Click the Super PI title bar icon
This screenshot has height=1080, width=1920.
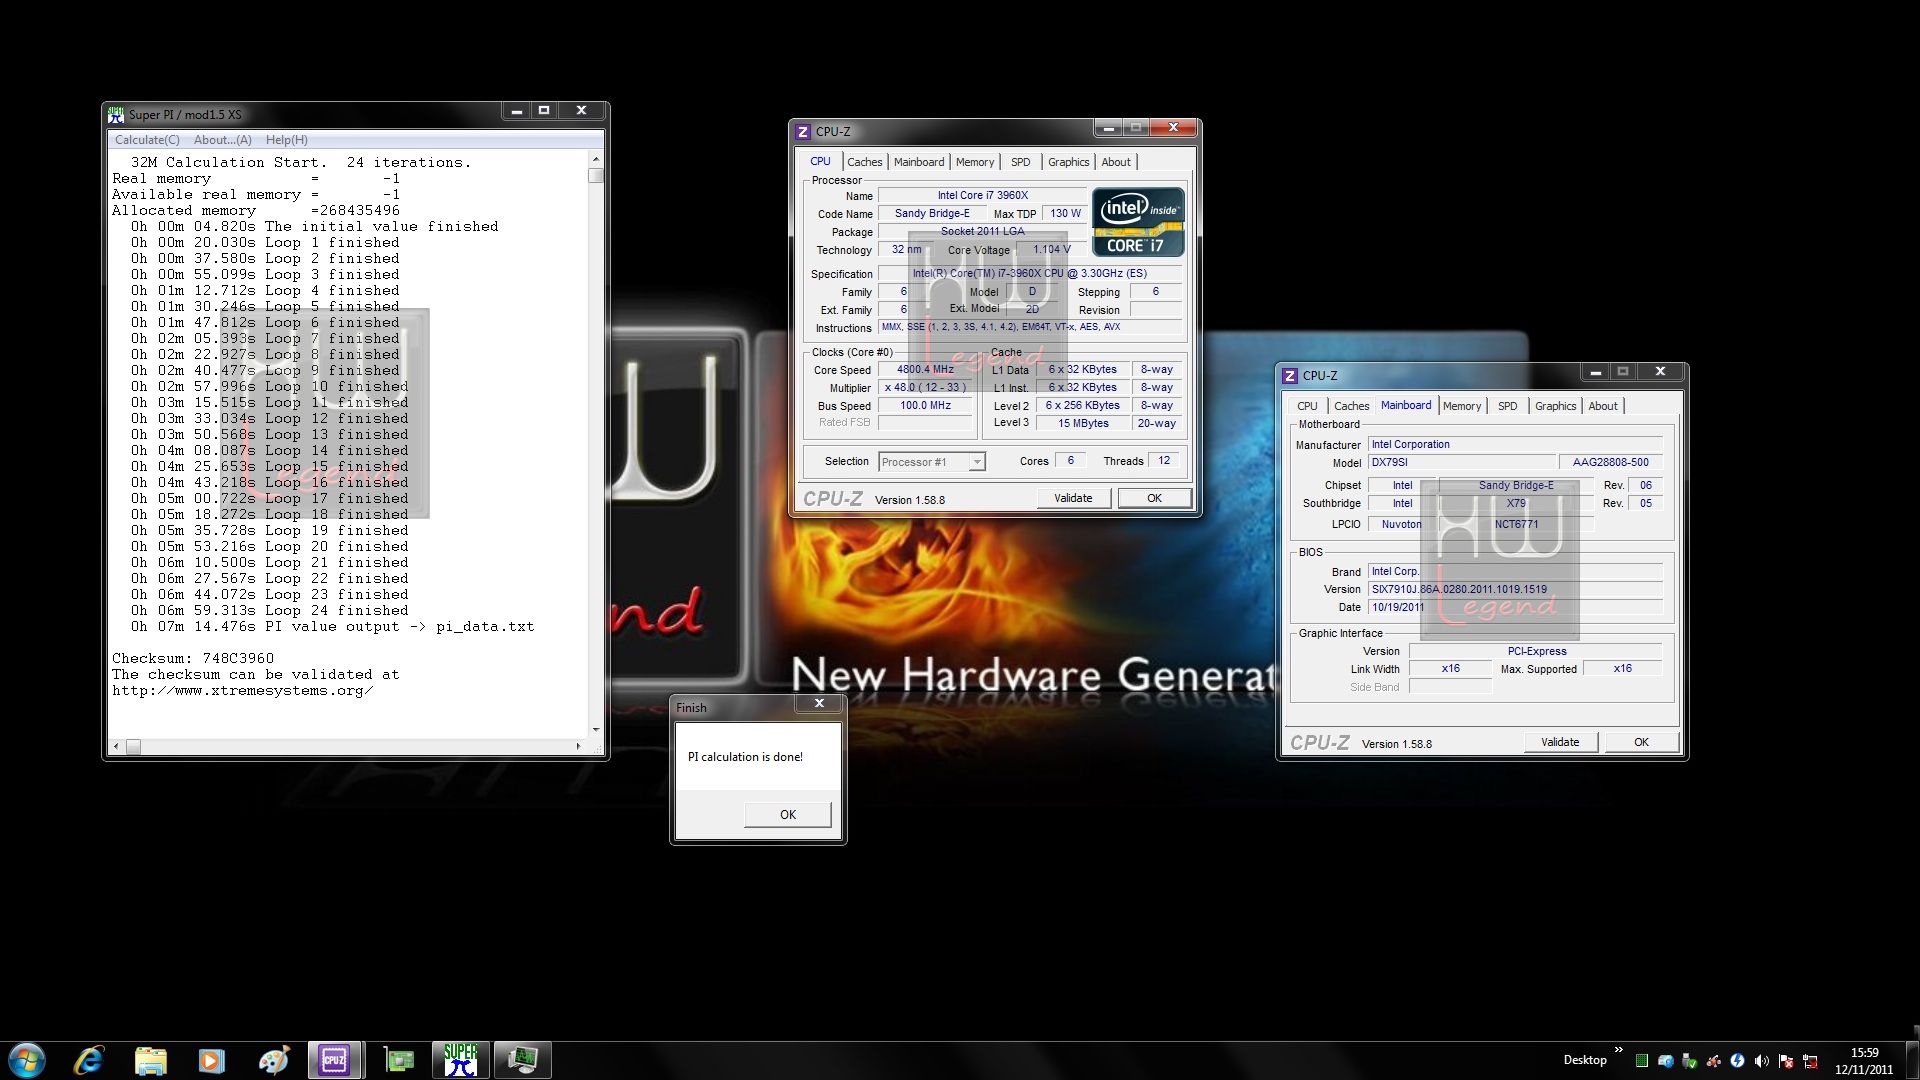click(x=116, y=114)
